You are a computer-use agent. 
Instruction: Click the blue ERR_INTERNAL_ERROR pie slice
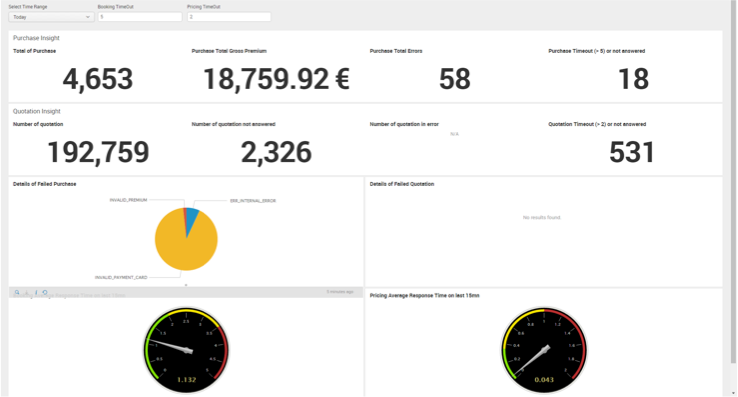192,216
